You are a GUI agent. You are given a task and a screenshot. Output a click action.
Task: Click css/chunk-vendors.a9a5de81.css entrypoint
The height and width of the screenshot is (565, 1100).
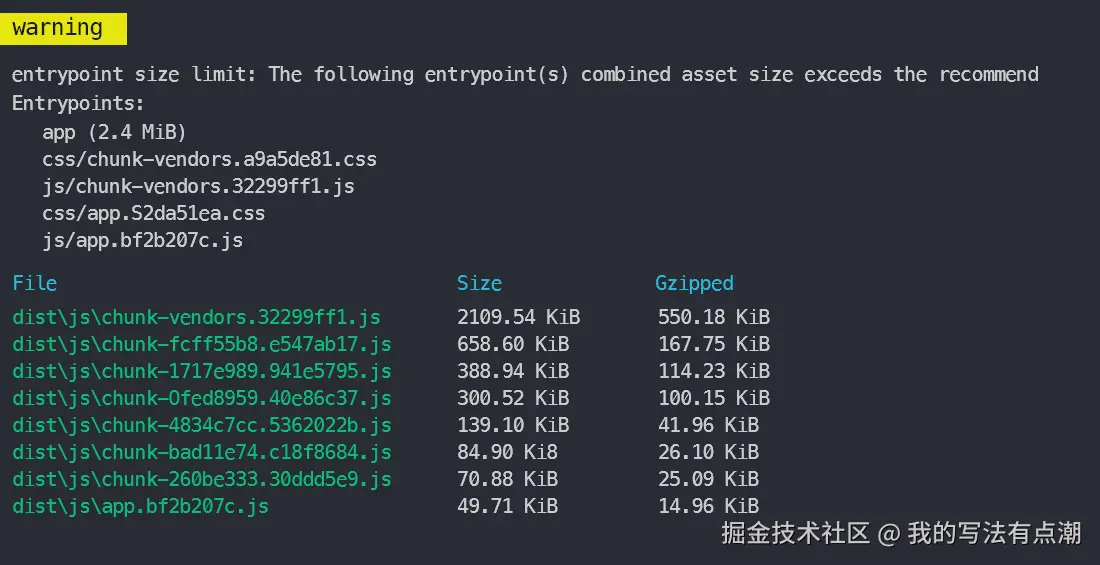[209, 159]
